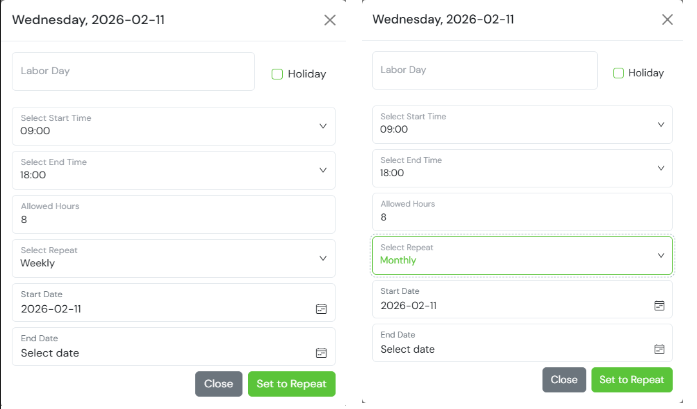The height and width of the screenshot is (409, 697).
Task: Click calendar icon in right Start Date field
Action: tap(659, 305)
